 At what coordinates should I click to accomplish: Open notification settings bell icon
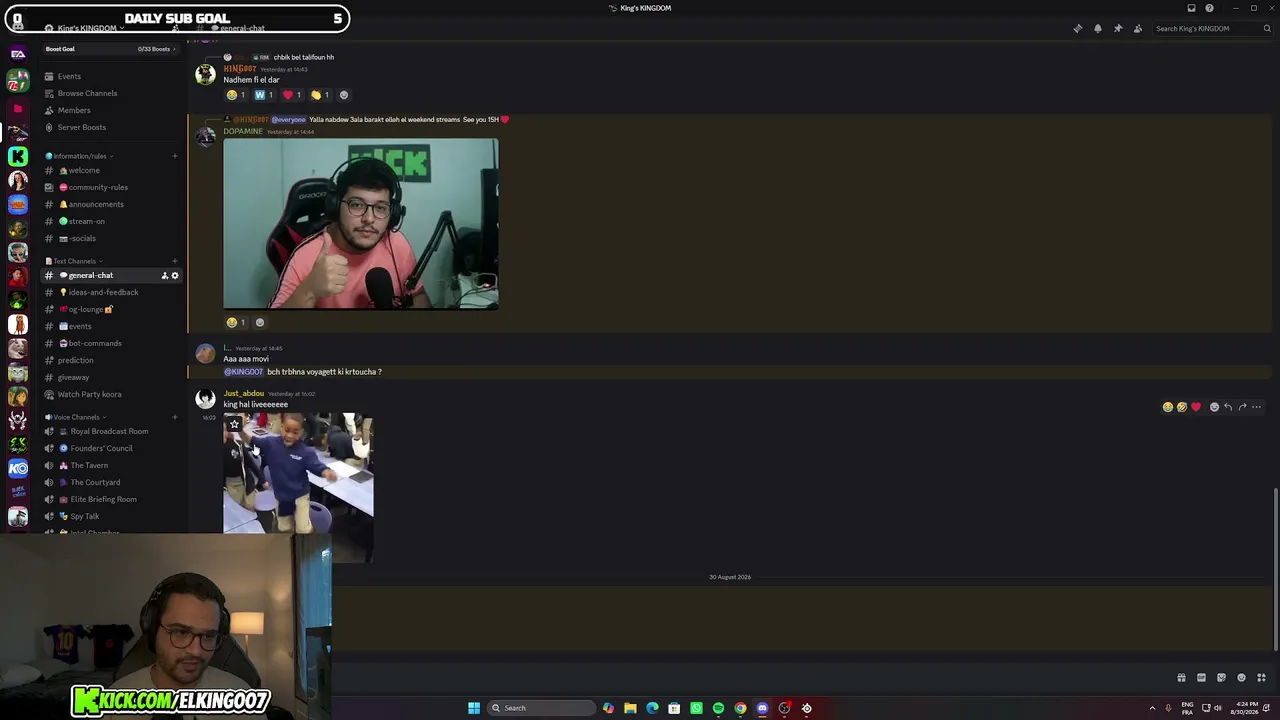click(1098, 28)
